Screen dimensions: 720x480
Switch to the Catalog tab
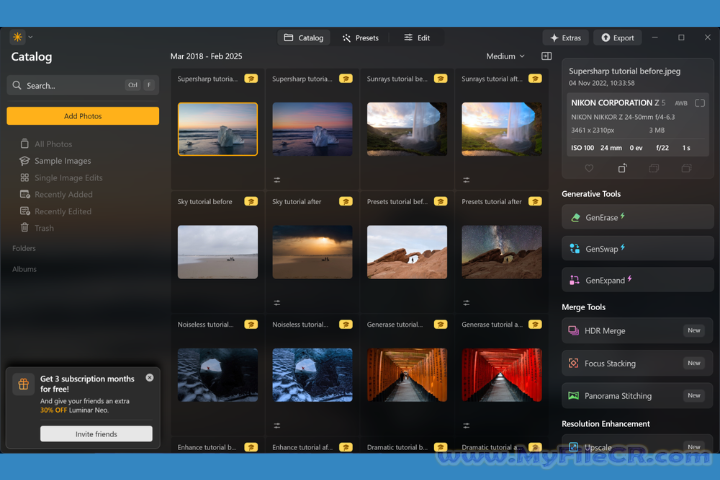coord(304,38)
